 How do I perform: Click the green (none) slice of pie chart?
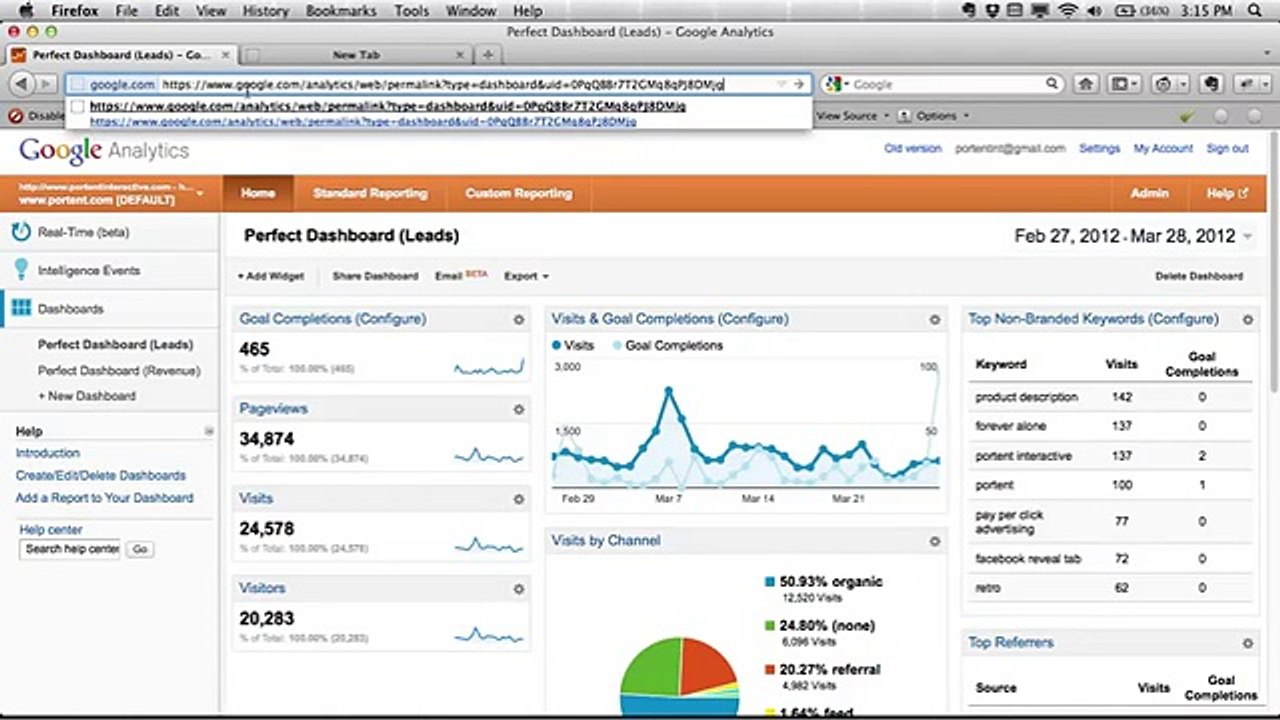652,668
